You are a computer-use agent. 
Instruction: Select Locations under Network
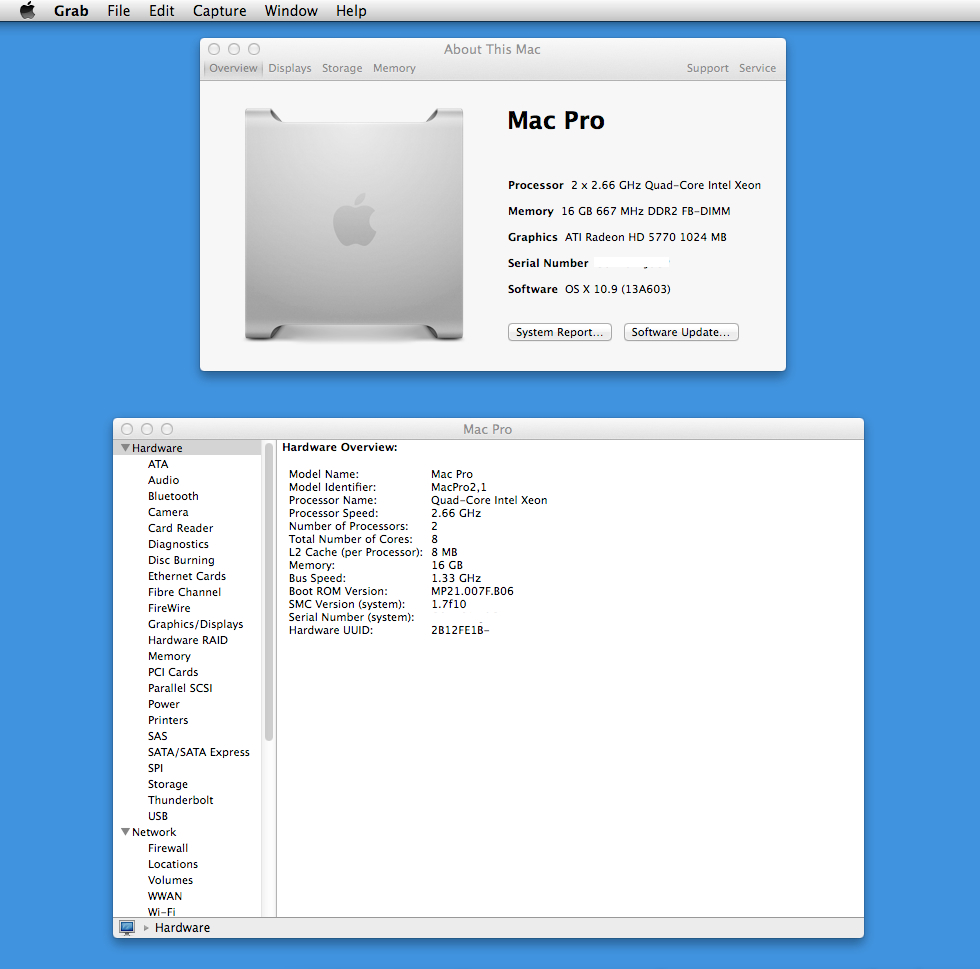173,864
